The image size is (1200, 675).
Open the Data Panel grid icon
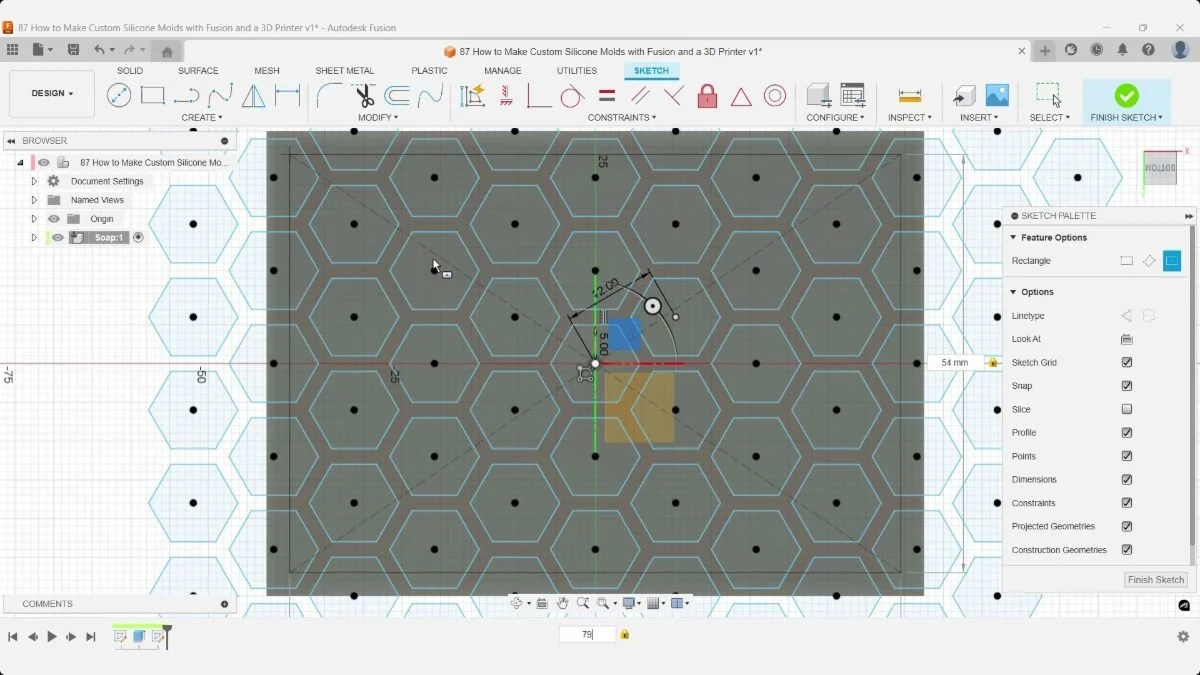(x=12, y=50)
